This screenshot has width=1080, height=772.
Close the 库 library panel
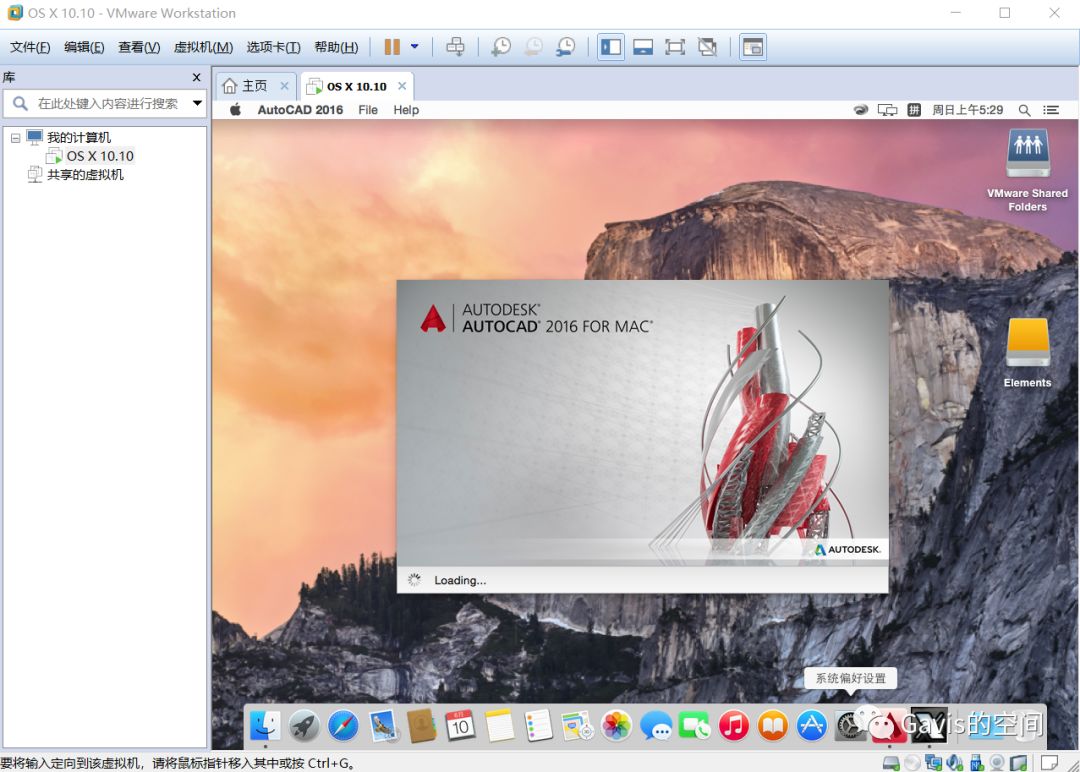pos(196,77)
